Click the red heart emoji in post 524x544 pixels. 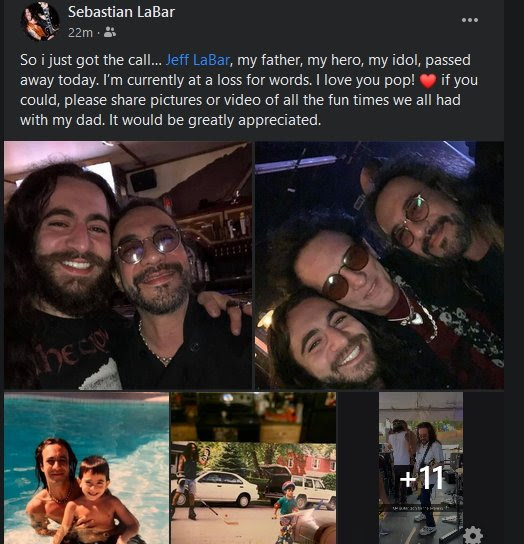click(x=428, y=81)
